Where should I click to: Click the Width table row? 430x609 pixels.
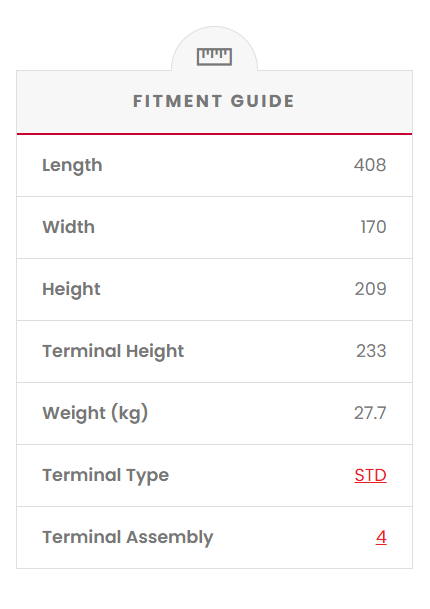[x=214, y=228]
